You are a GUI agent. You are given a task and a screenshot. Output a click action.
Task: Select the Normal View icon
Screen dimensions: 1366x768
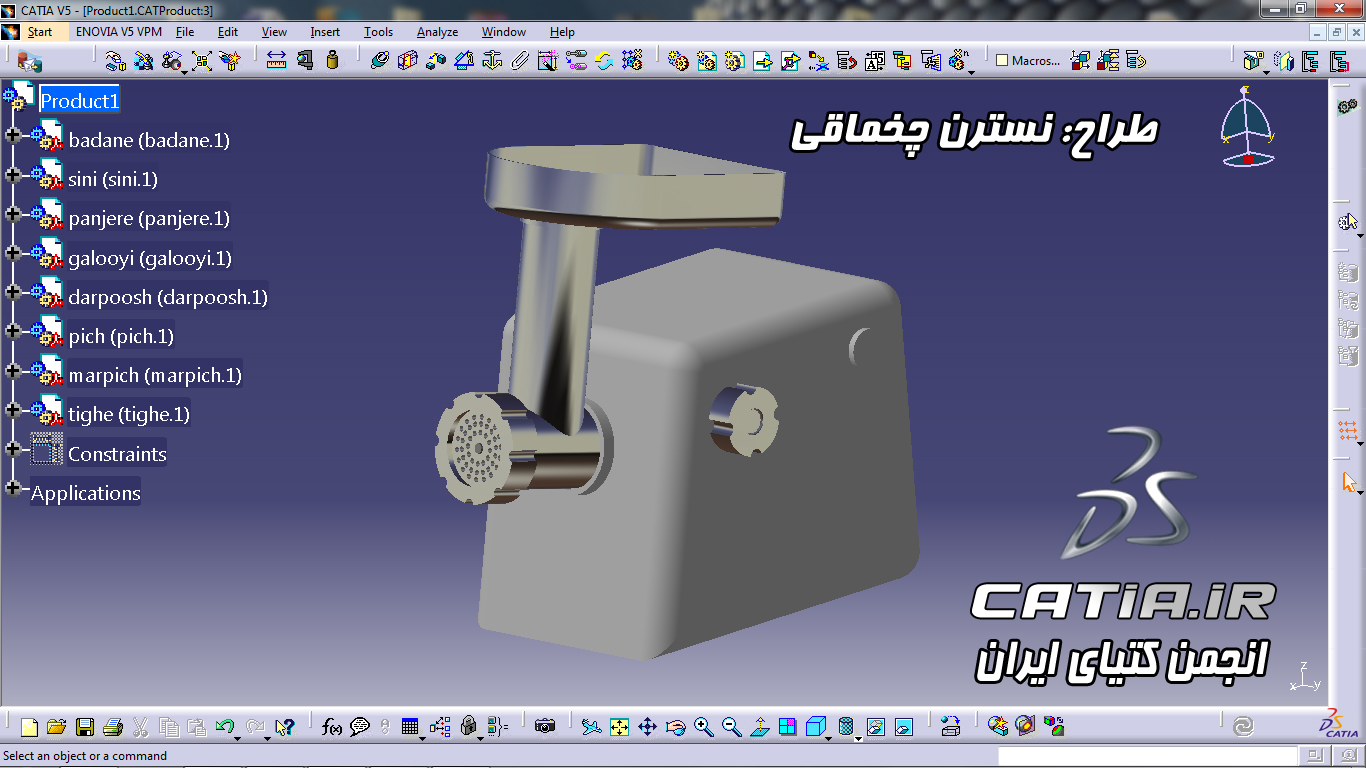point(759,727)
